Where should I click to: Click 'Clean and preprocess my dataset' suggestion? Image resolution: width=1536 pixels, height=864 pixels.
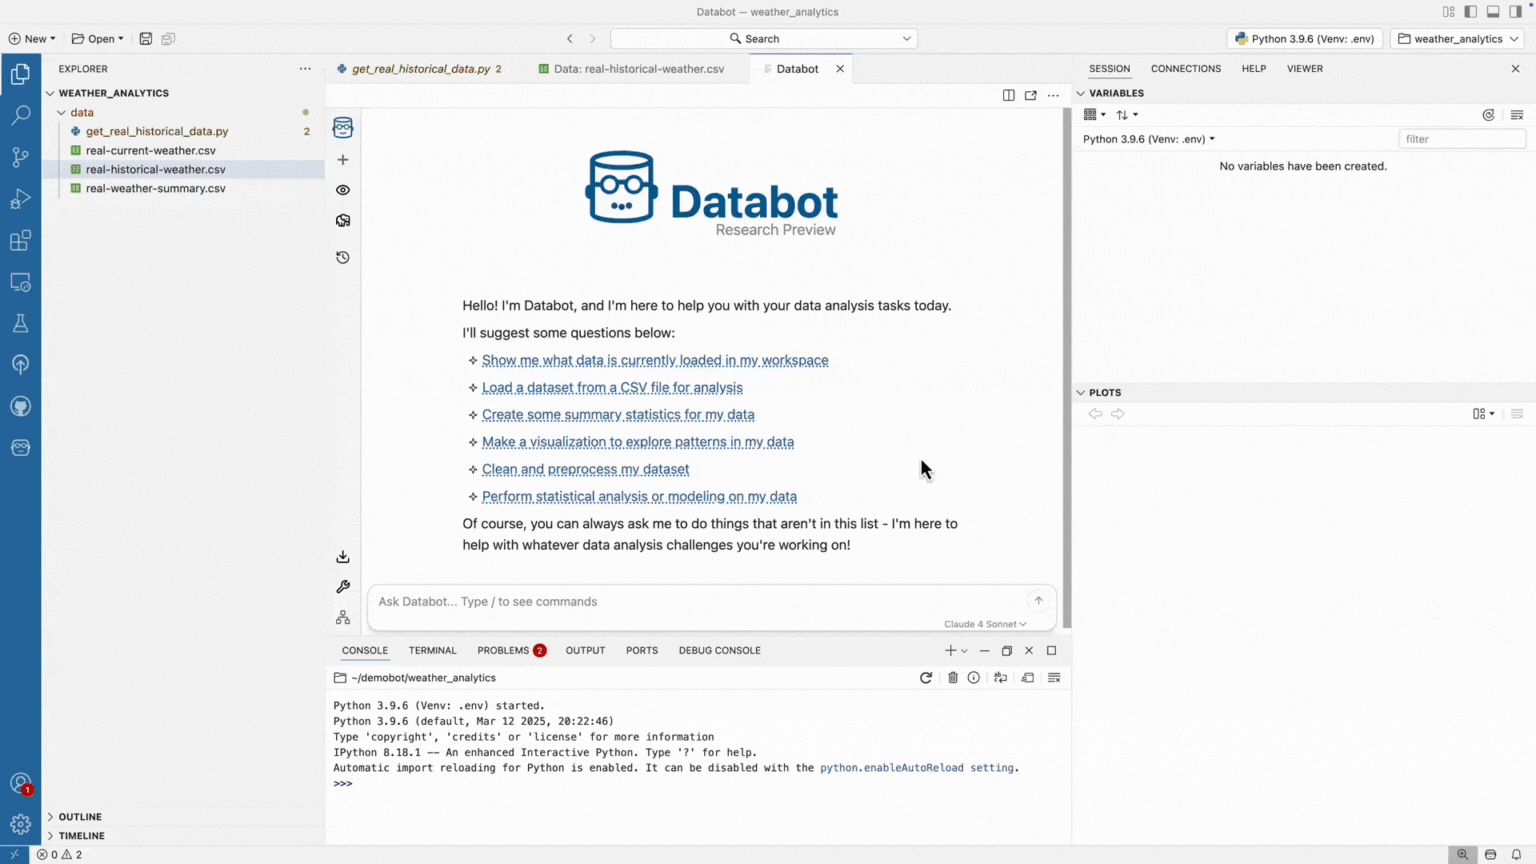pyautogui.click(x=585, y=469)
